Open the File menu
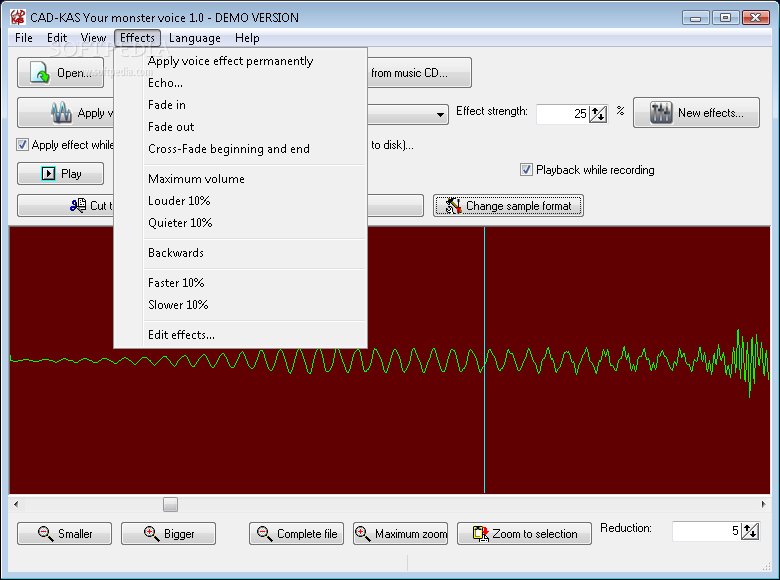 pos(24,38)
